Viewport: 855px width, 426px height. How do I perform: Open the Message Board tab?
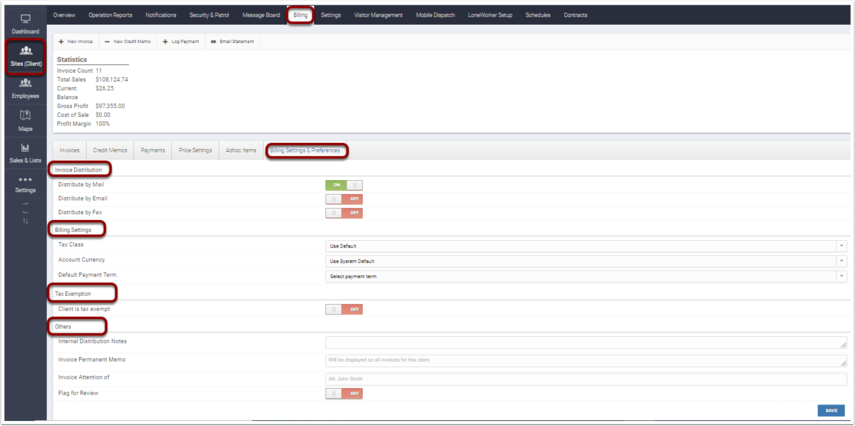(261, 15)
